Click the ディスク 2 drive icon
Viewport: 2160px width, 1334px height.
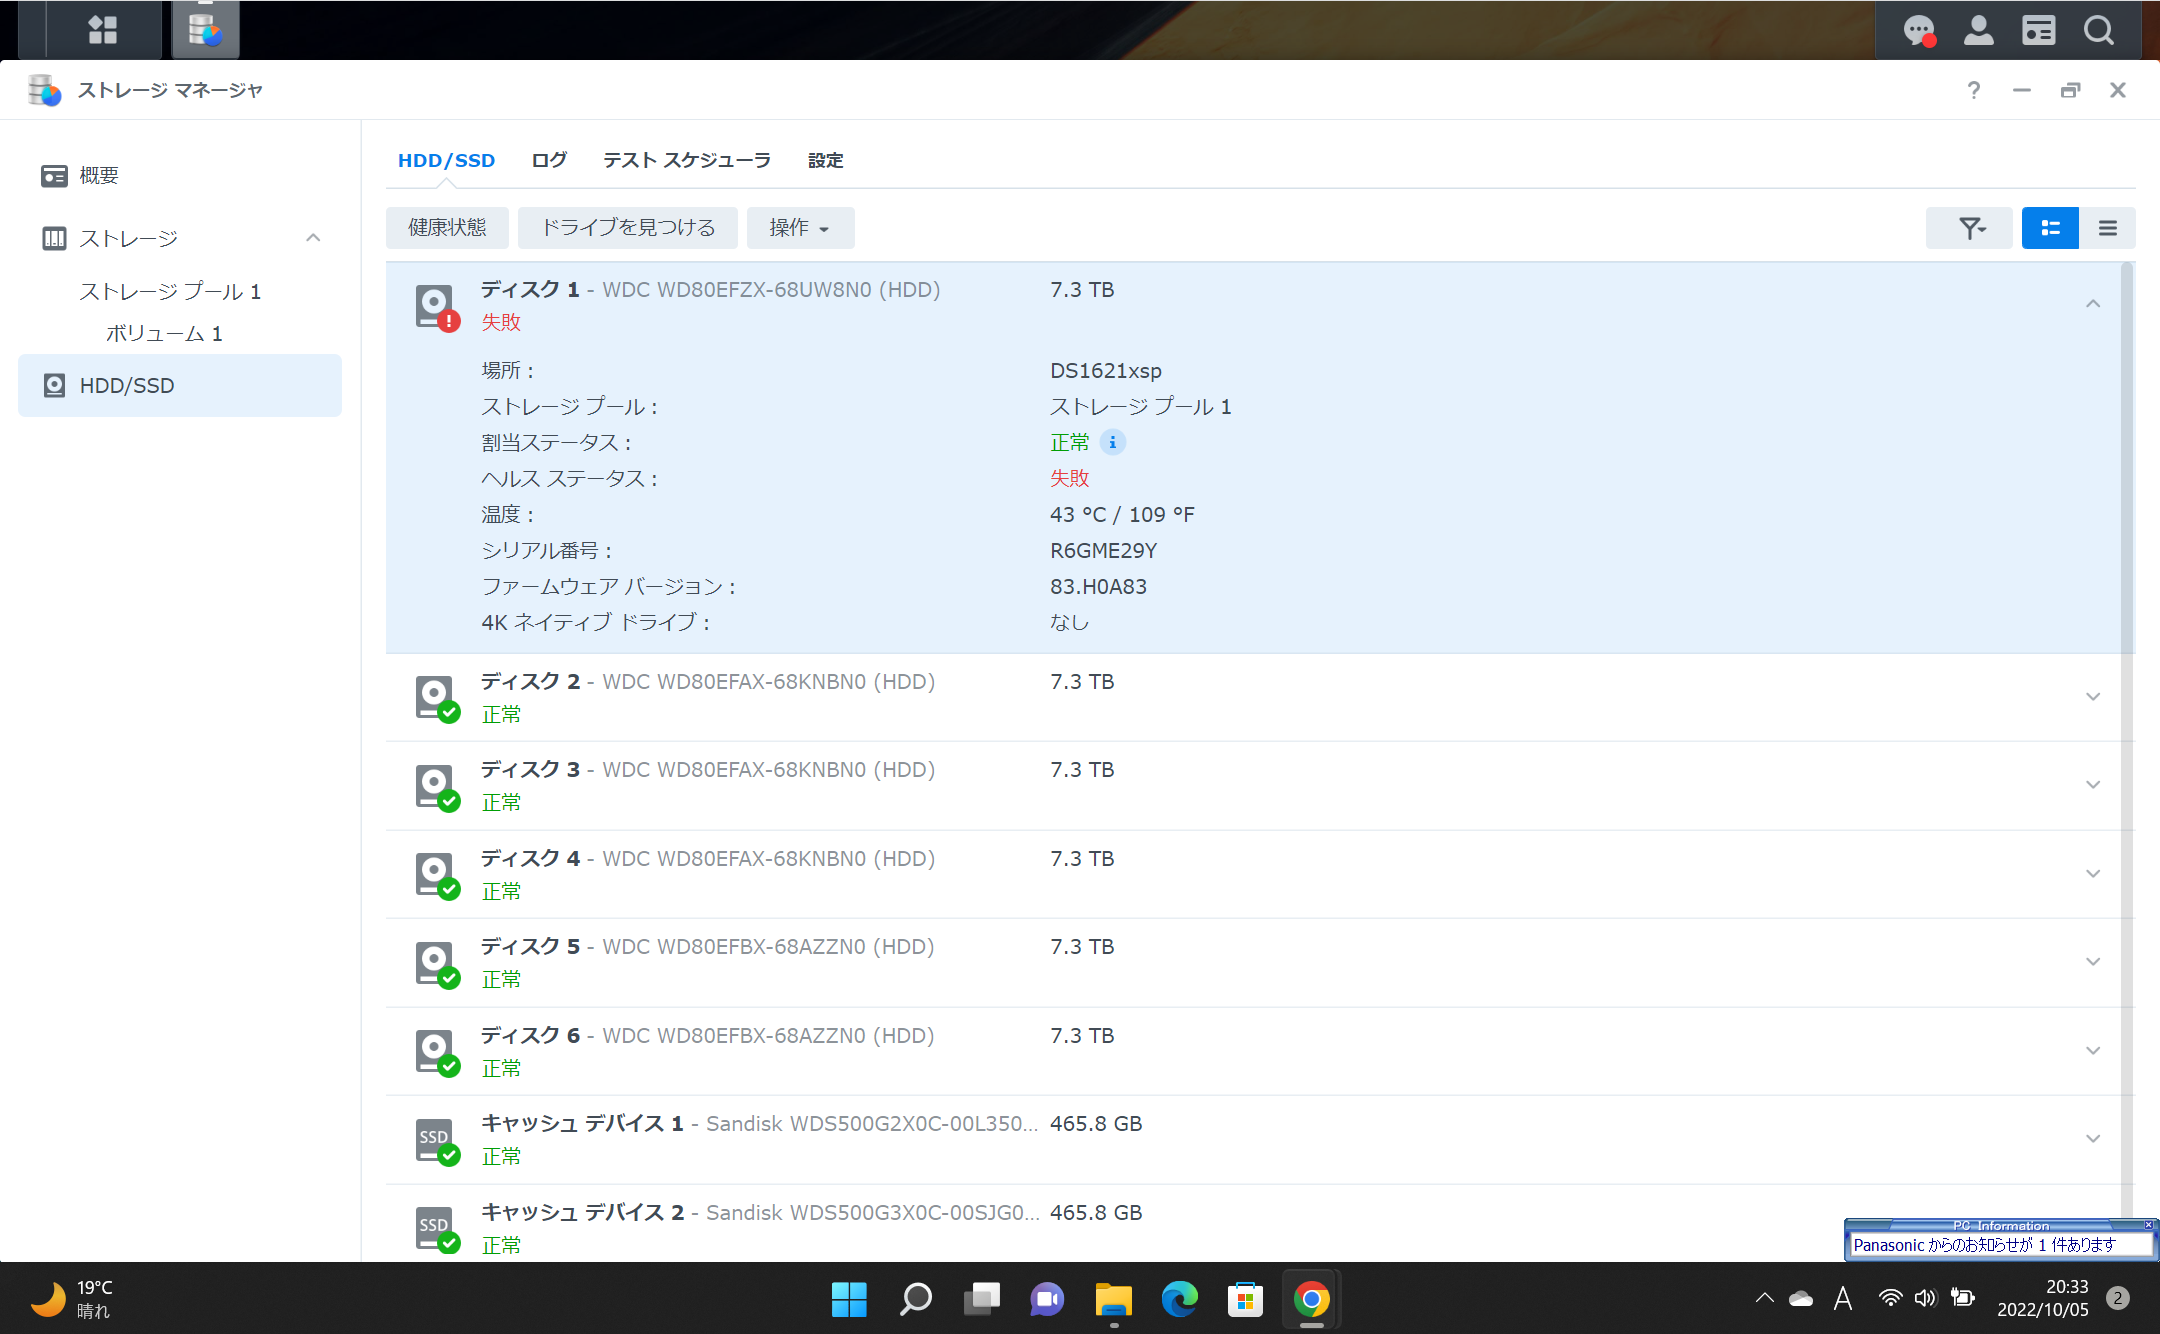(x=437, y=698)
